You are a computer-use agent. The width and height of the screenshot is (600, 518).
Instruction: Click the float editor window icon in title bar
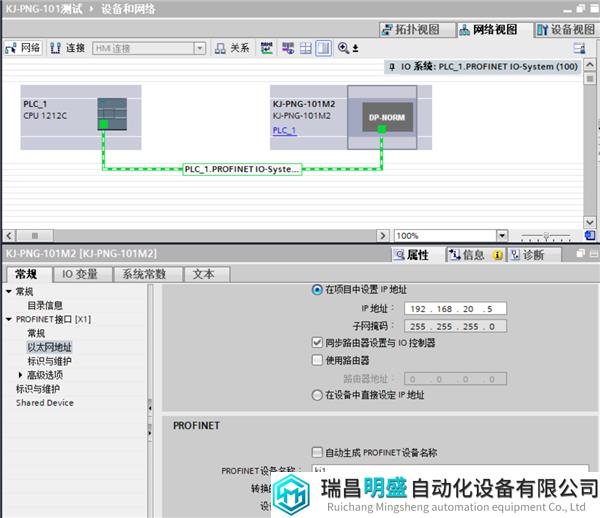(580, 8)
